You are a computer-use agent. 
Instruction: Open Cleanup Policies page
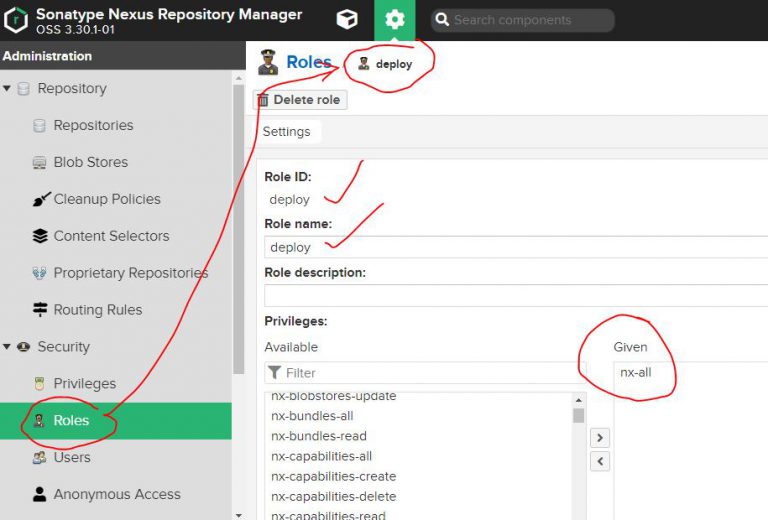(107, 199)
